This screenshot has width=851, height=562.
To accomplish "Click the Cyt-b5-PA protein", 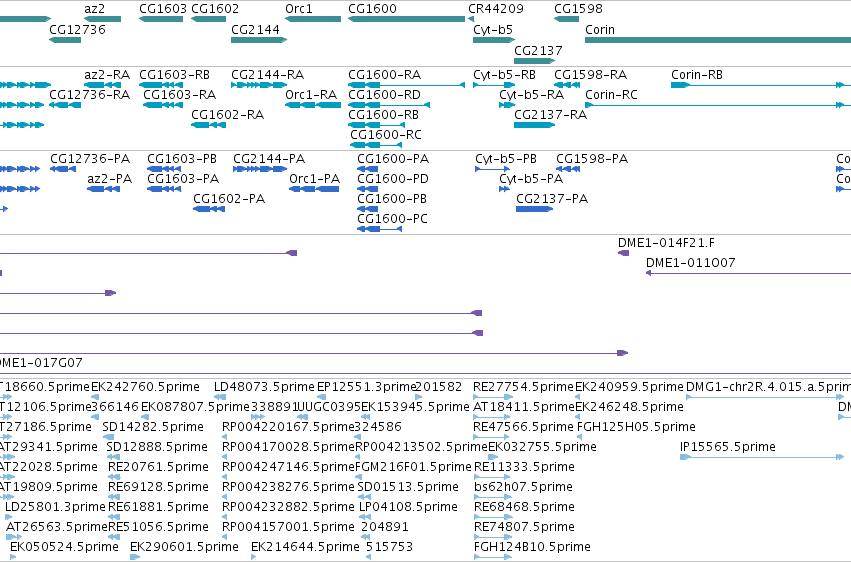I will pyautogui.click(x=505, y=189).
